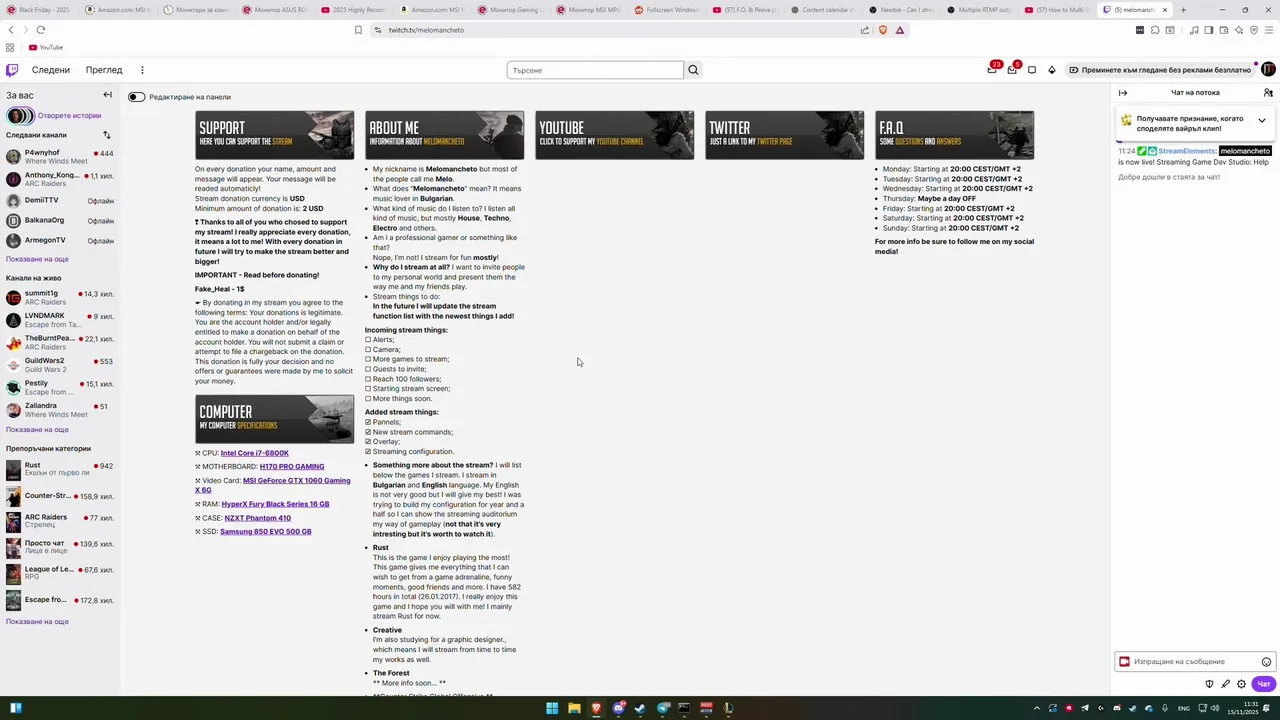Open the NZXT Phantom 410 link
The height and width of the screenshot is (720, 1280).
[257, 518]
